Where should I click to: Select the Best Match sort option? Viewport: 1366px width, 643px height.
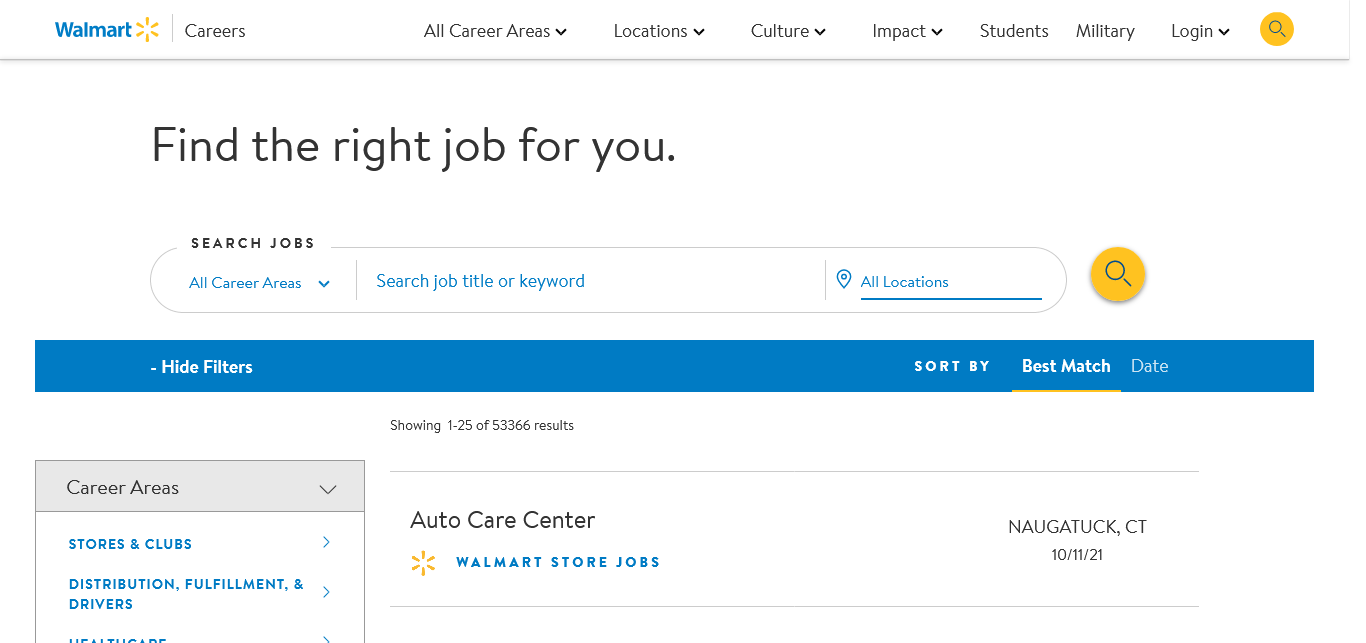point(1066,366)
